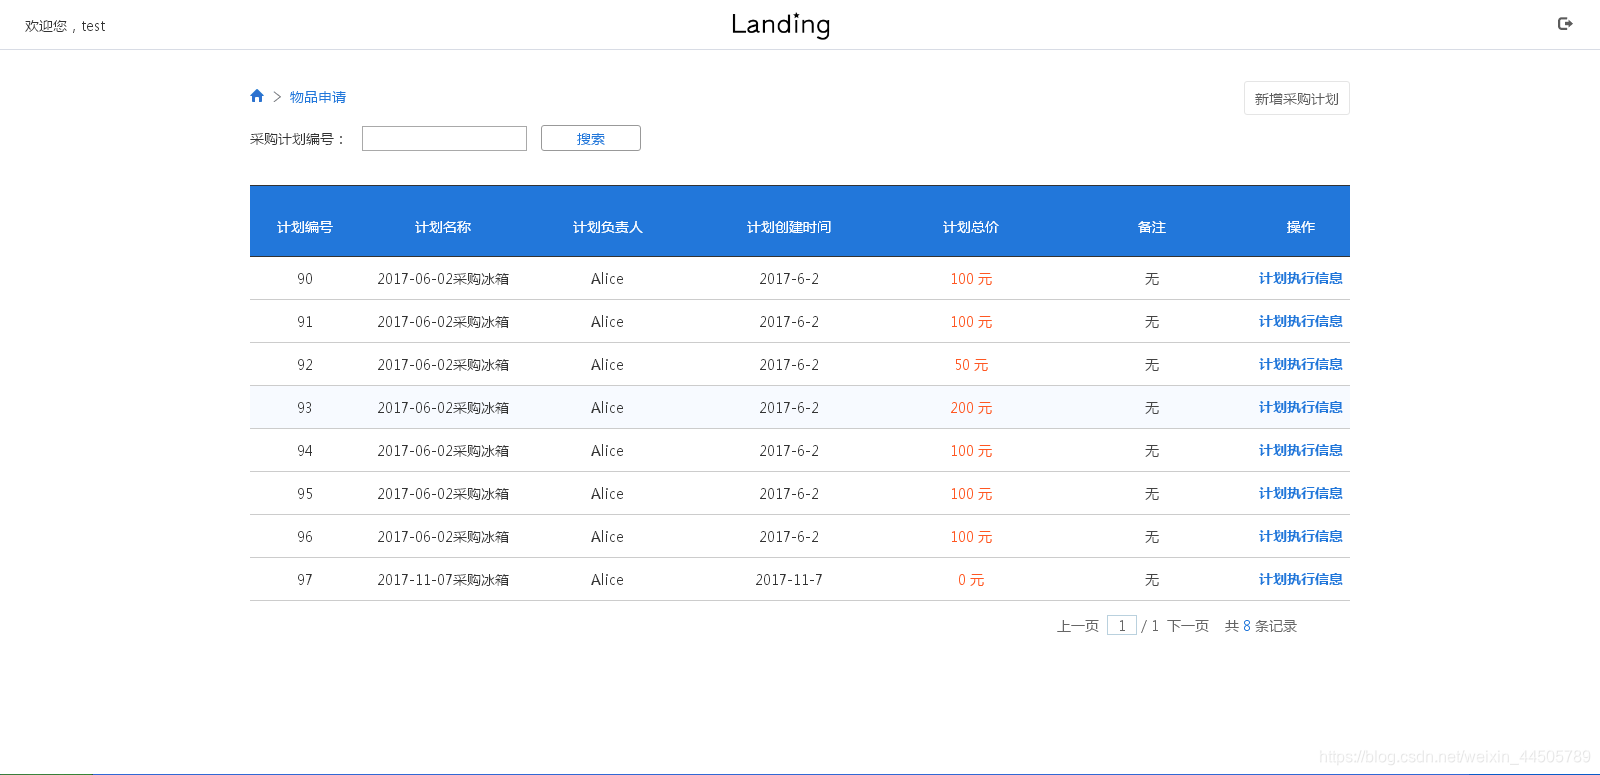The image size is (1600, 775).
Task: Open 计划执行信息 for plan 93
Action: click(1300, 407)
